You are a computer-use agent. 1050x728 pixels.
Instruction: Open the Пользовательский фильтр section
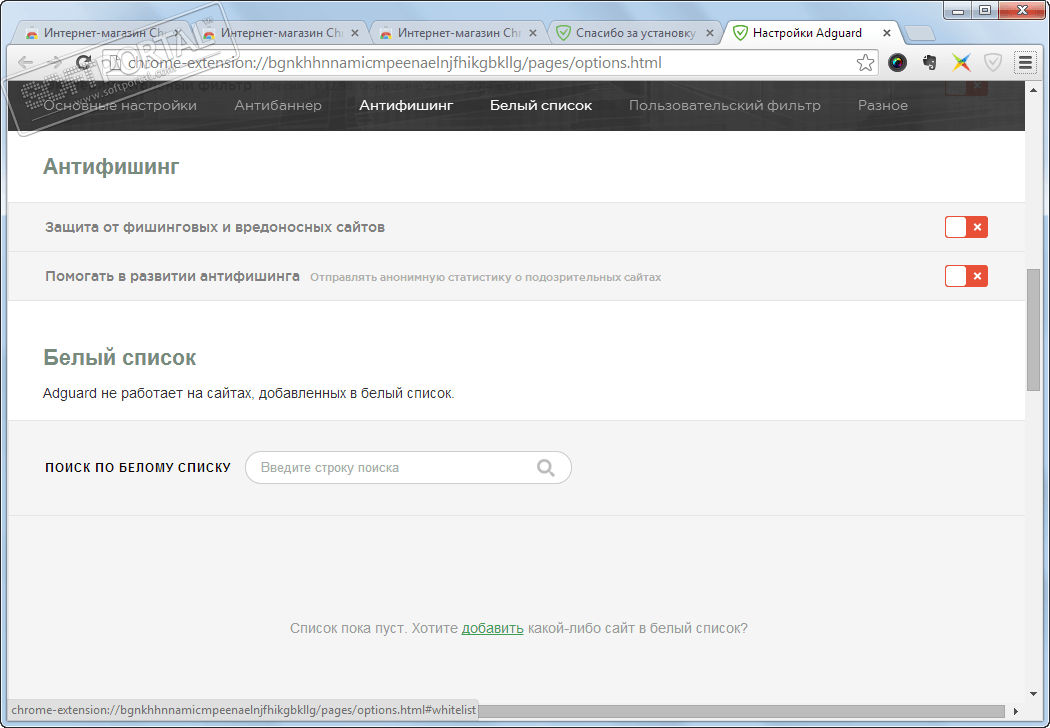click(x=725, y=105)
